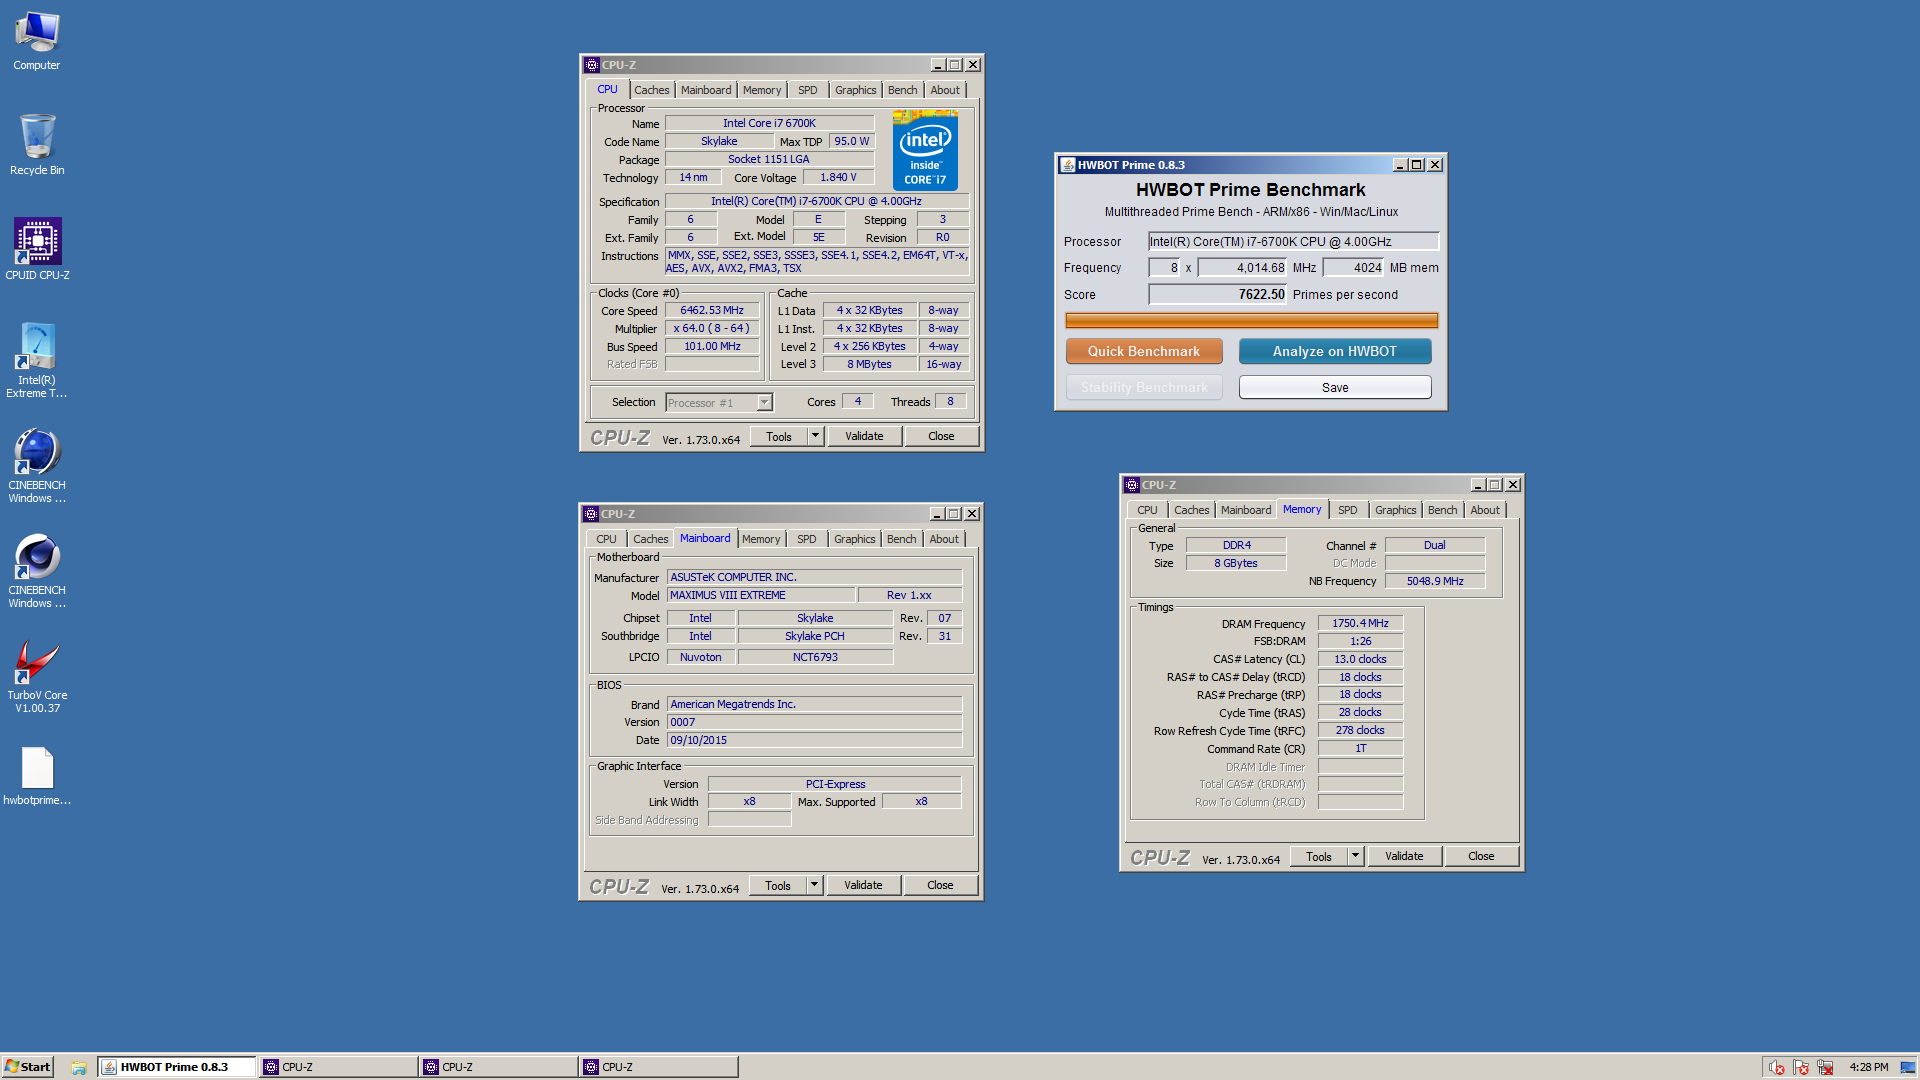Click Close button in Mainboard window
Image resolution: width=1920 pixels, height=1080 pixels.
940,885
